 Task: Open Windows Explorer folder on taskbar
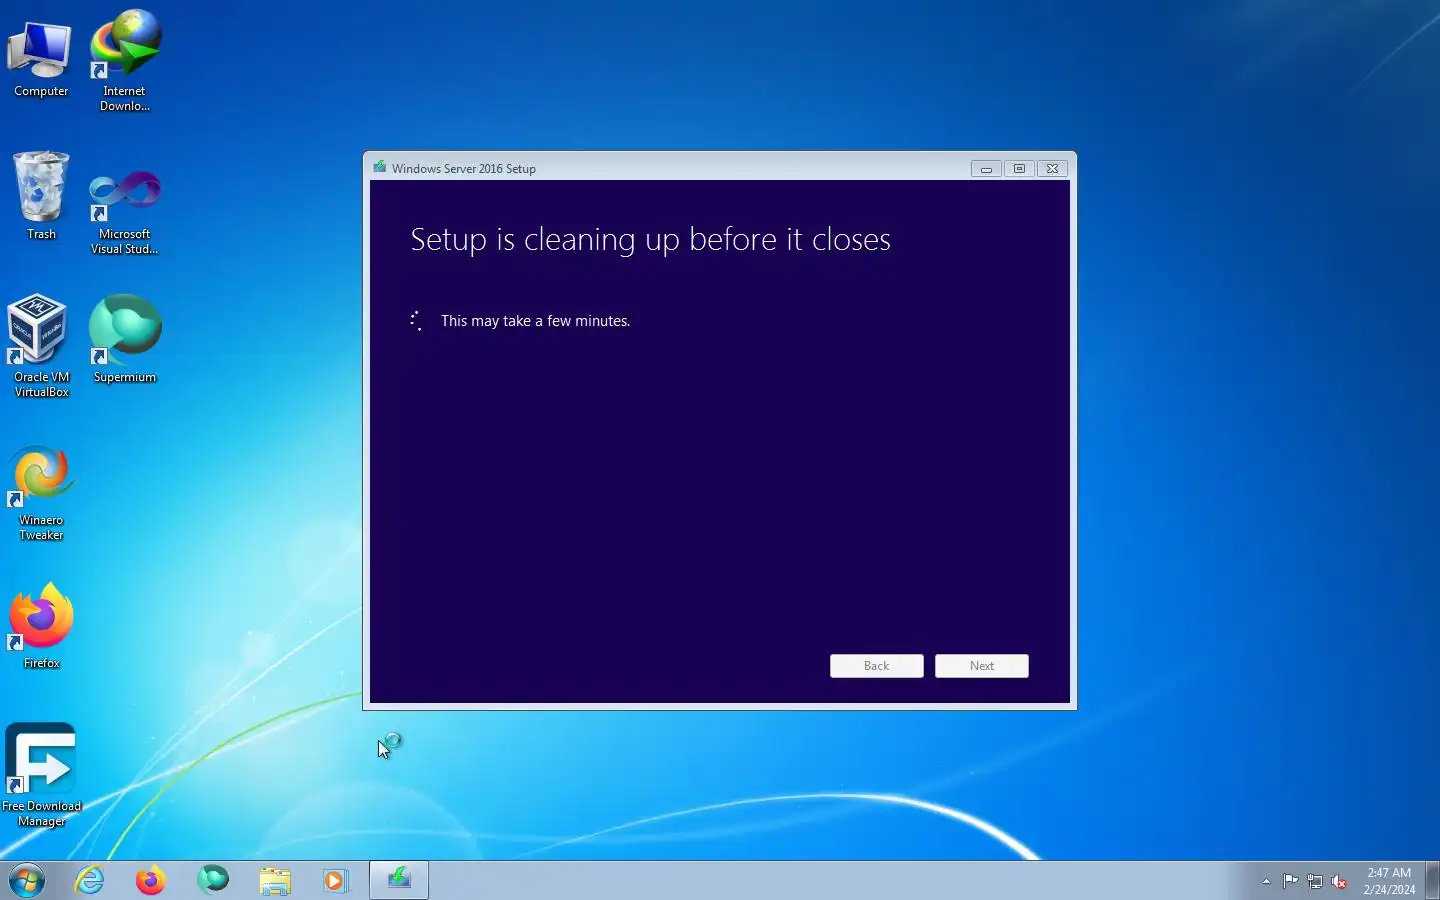(x=275, y=880)
